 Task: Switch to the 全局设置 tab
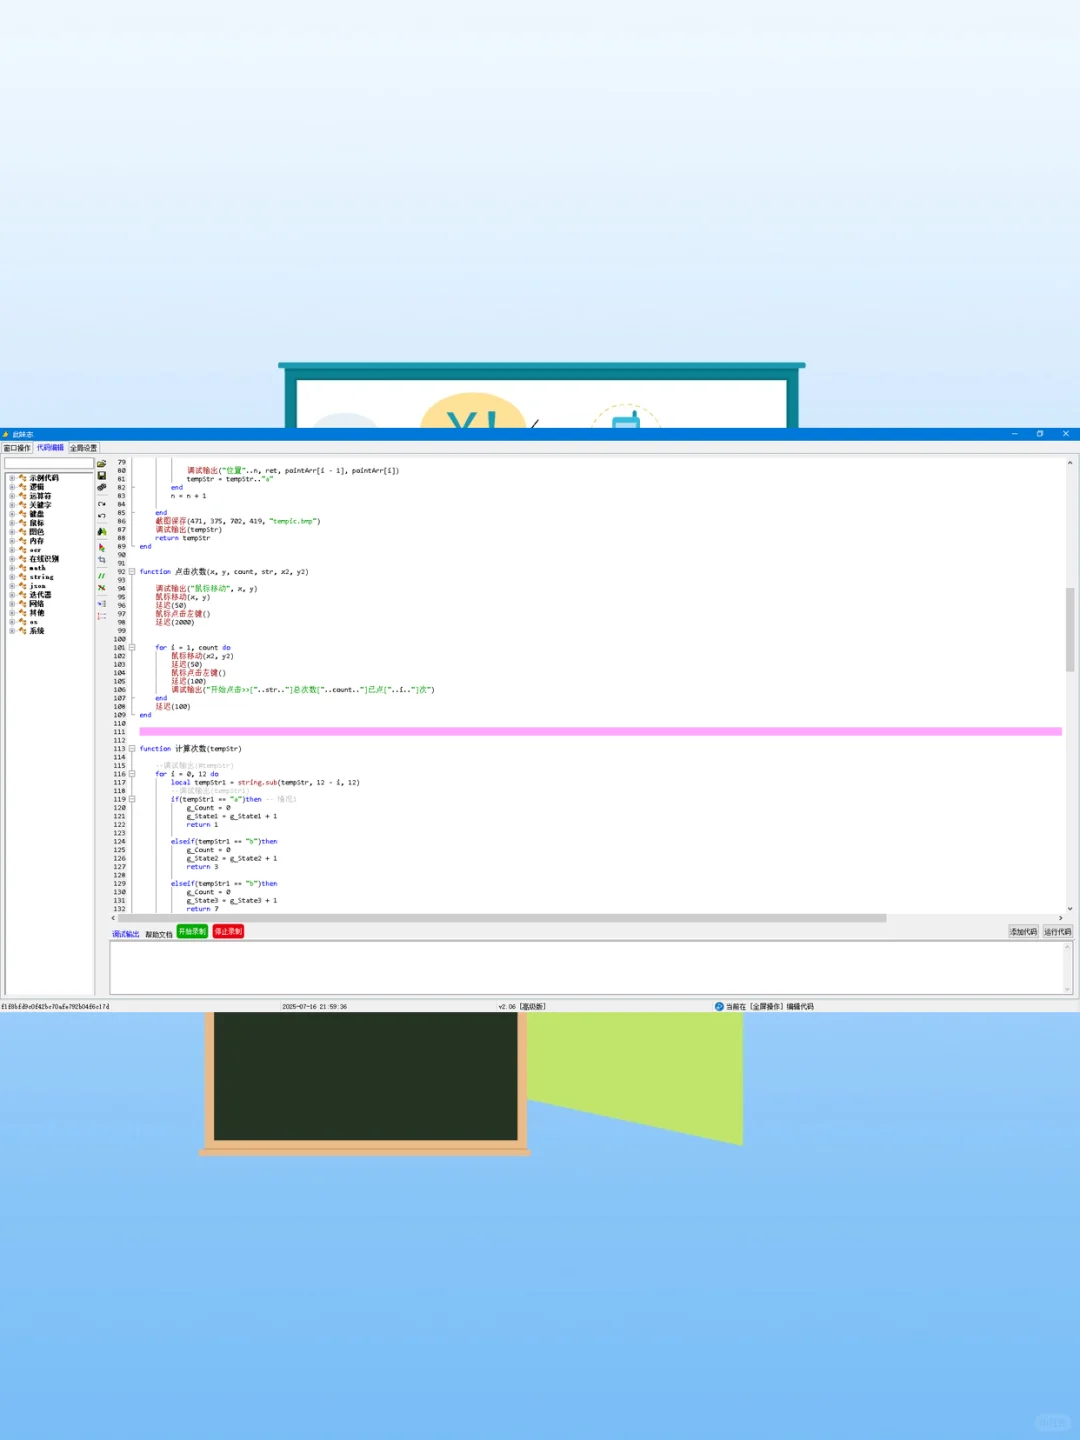tap(83, 448)
